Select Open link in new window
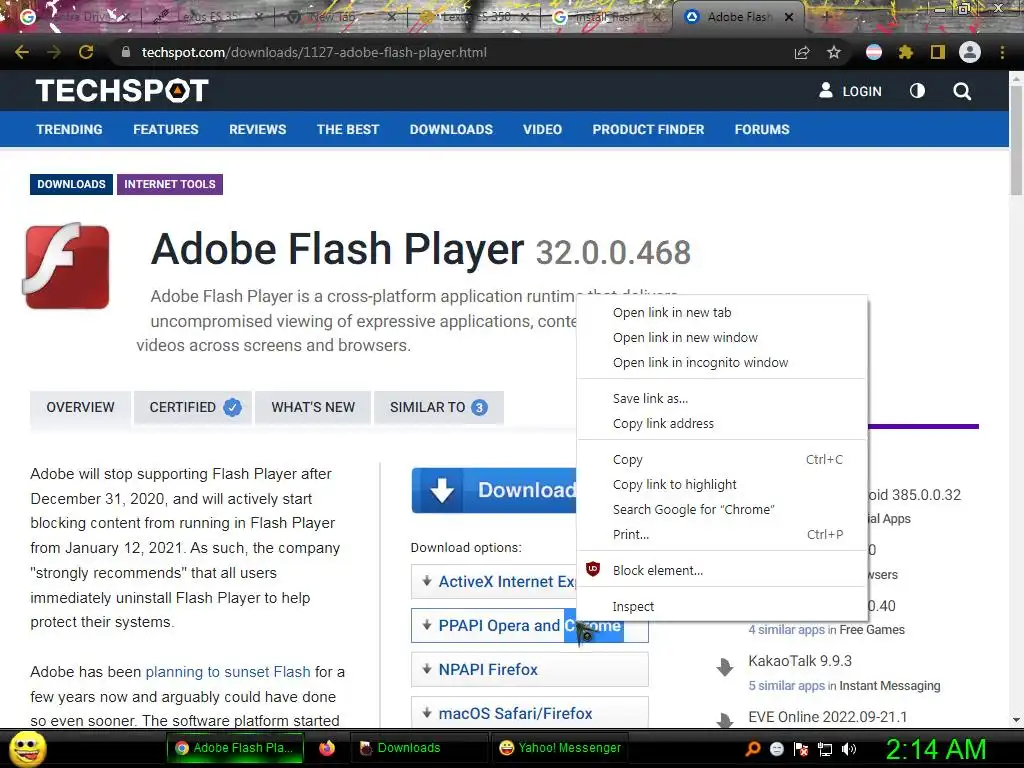The width and height of the screenshot is (1024, 768). point(722,337)
